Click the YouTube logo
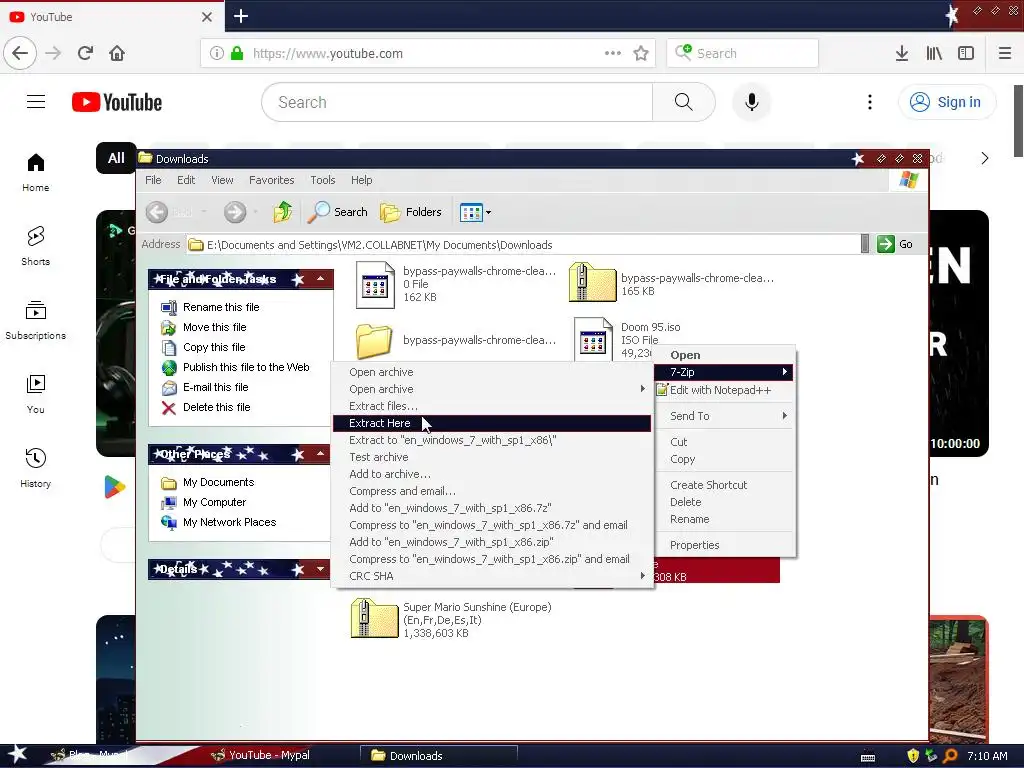 coord(117,102)
